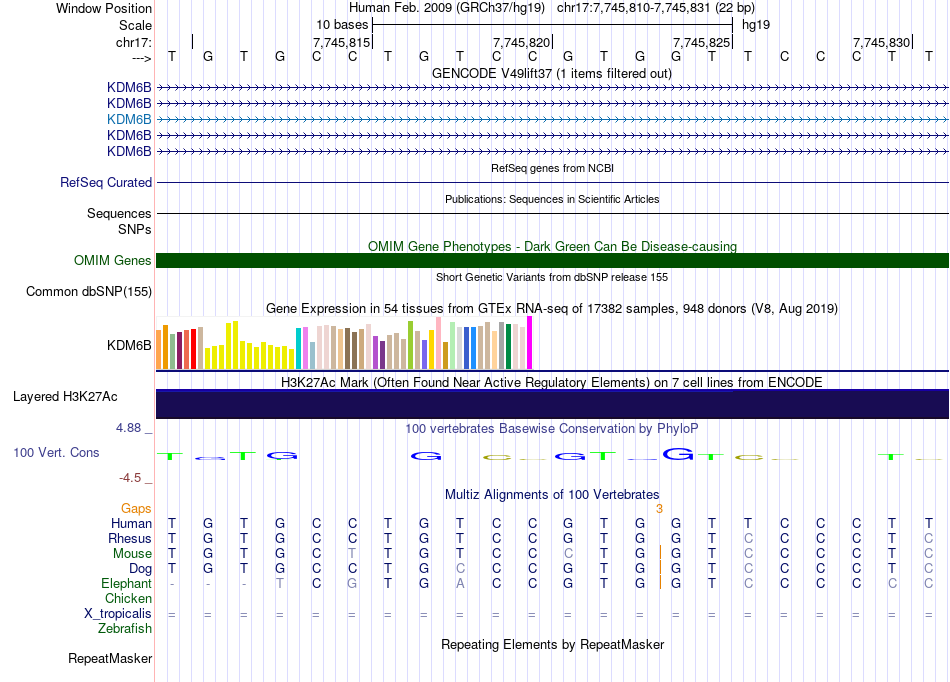Viewport: 950px width, 682px height.
Task: Open the RefSeq Curated track label
Action: point(106,183)
